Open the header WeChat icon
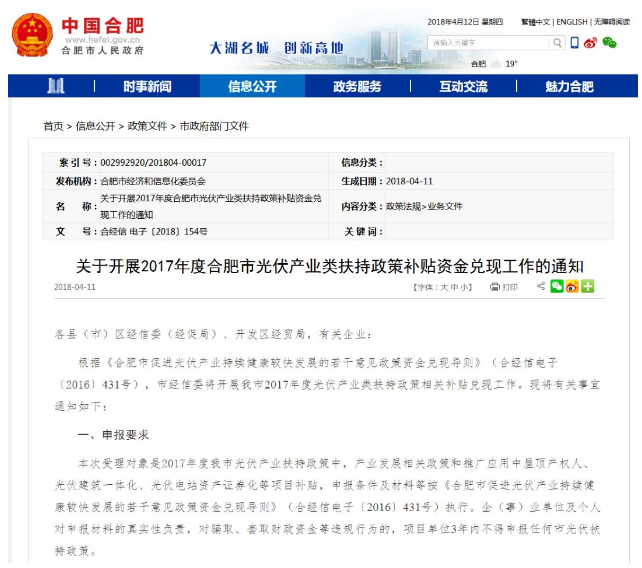642x568 pixels. pyautogui.click(x=609, y=43)
